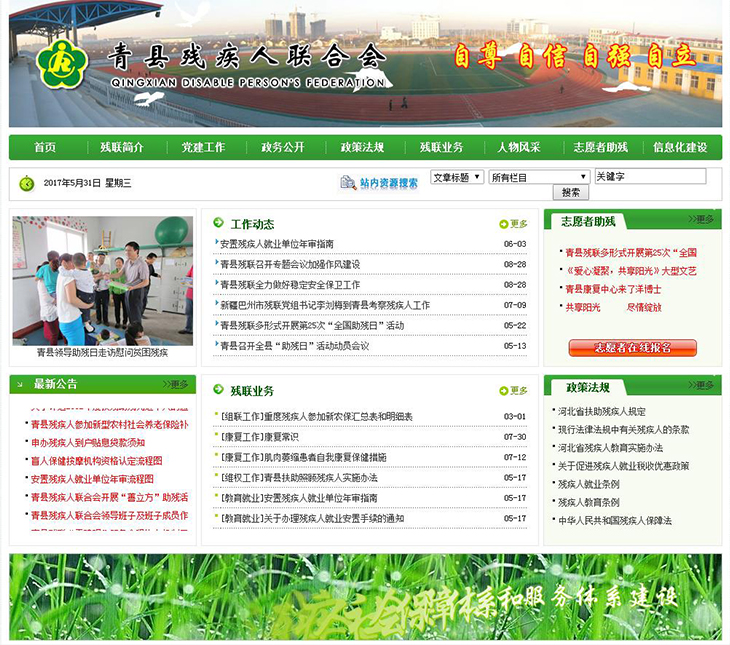Click the 关键字 keyword input field
Viewport: 730px width, 645px height.
[650, 176]
